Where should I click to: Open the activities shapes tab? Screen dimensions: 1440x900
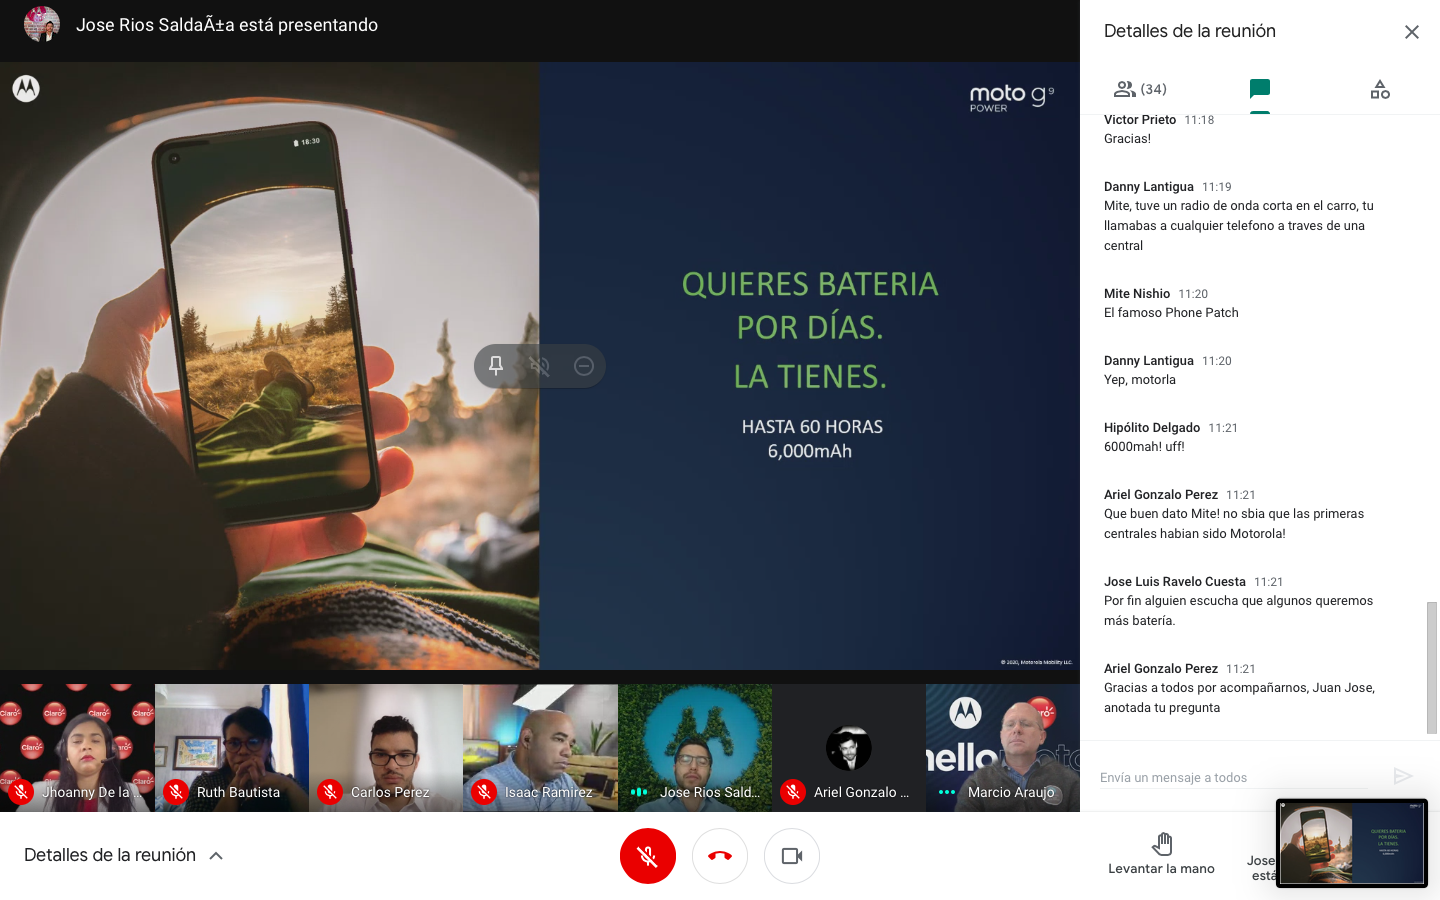tap(1380, 90)
